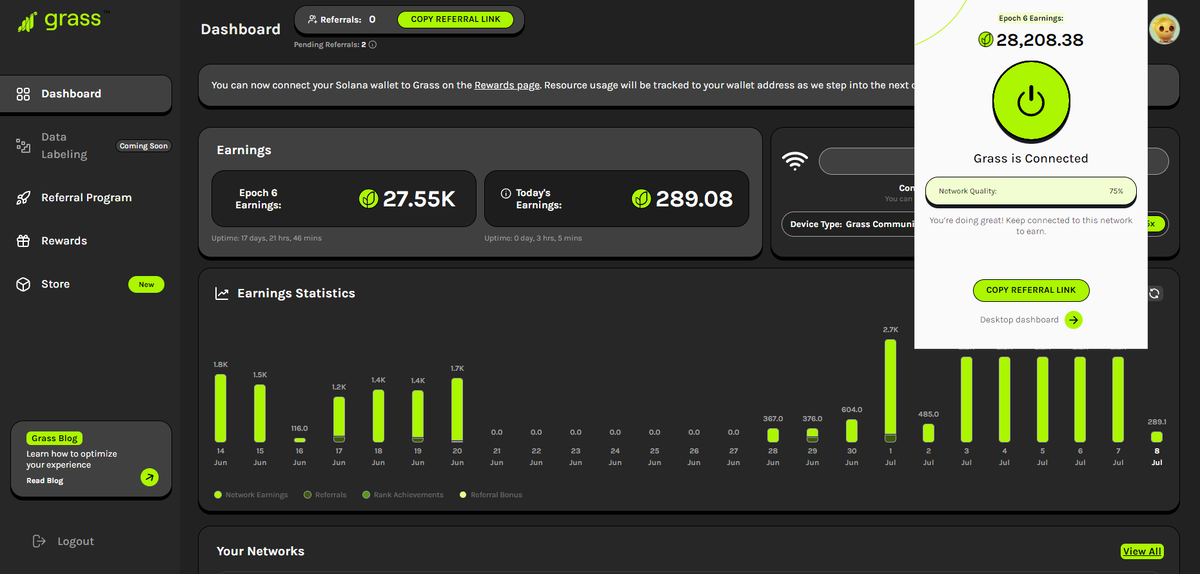Click the 28,208.38 earnings value

coord(1040,41)
